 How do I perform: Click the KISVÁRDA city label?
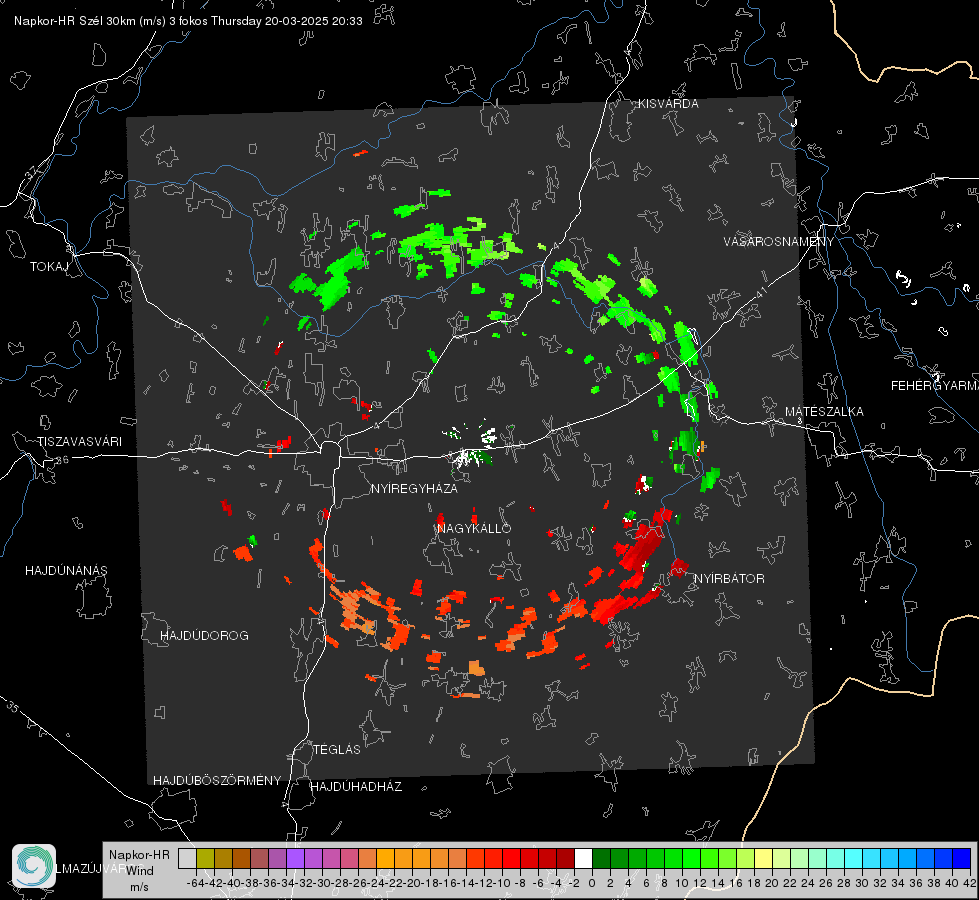(667, 104)
